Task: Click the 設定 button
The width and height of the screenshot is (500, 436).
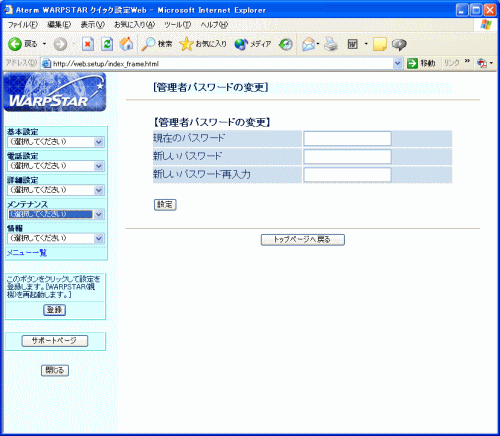Action: (165, 205)
